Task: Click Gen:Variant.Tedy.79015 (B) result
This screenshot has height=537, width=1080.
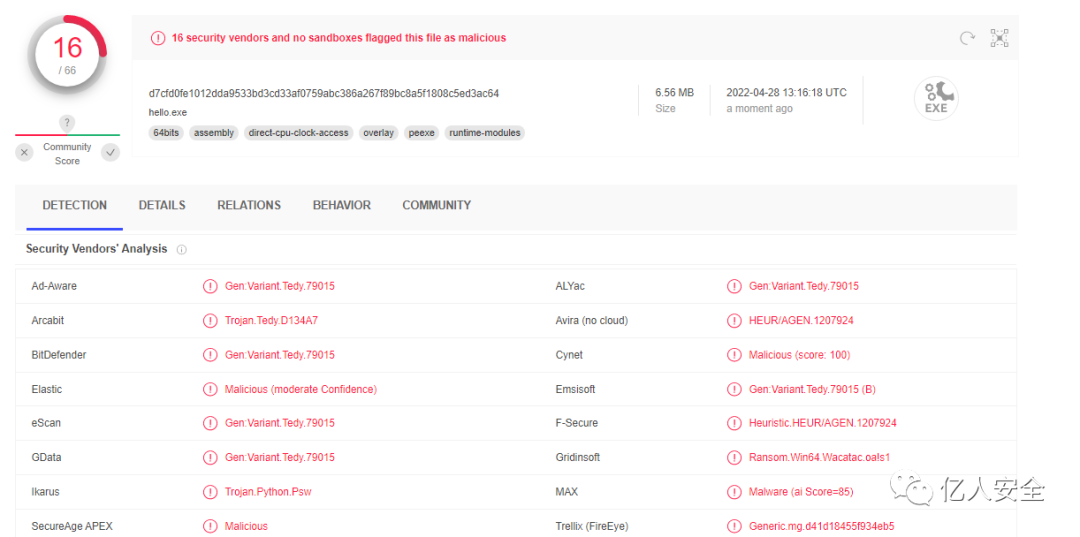Action: point(812,390)
